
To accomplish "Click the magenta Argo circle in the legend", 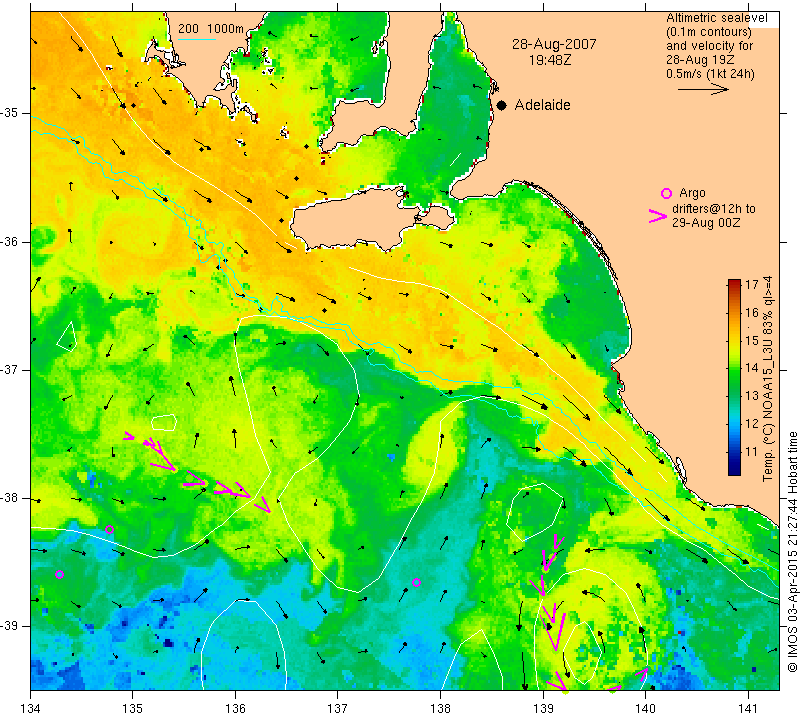I will pos(666,193).
